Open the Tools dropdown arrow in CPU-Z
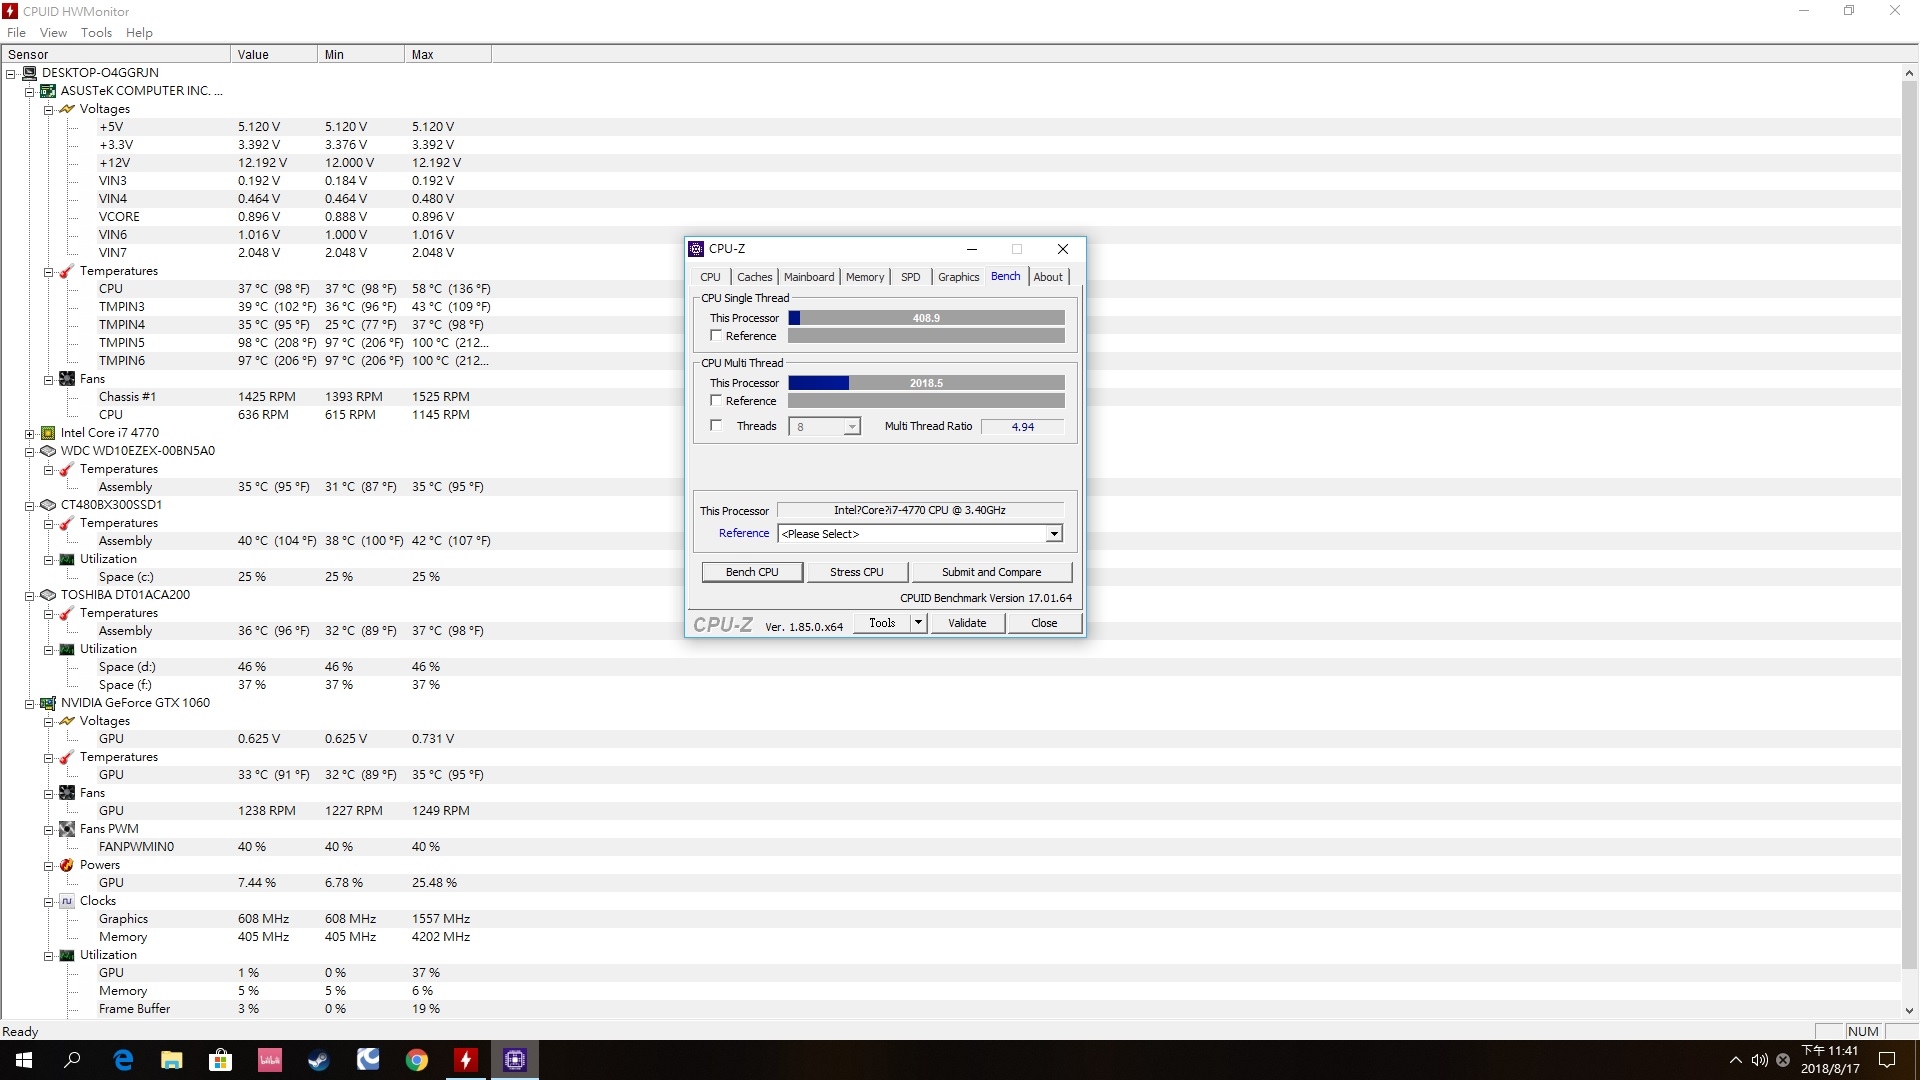The width and height of the screenshot is (1920, 1080). tap(918, 623)
